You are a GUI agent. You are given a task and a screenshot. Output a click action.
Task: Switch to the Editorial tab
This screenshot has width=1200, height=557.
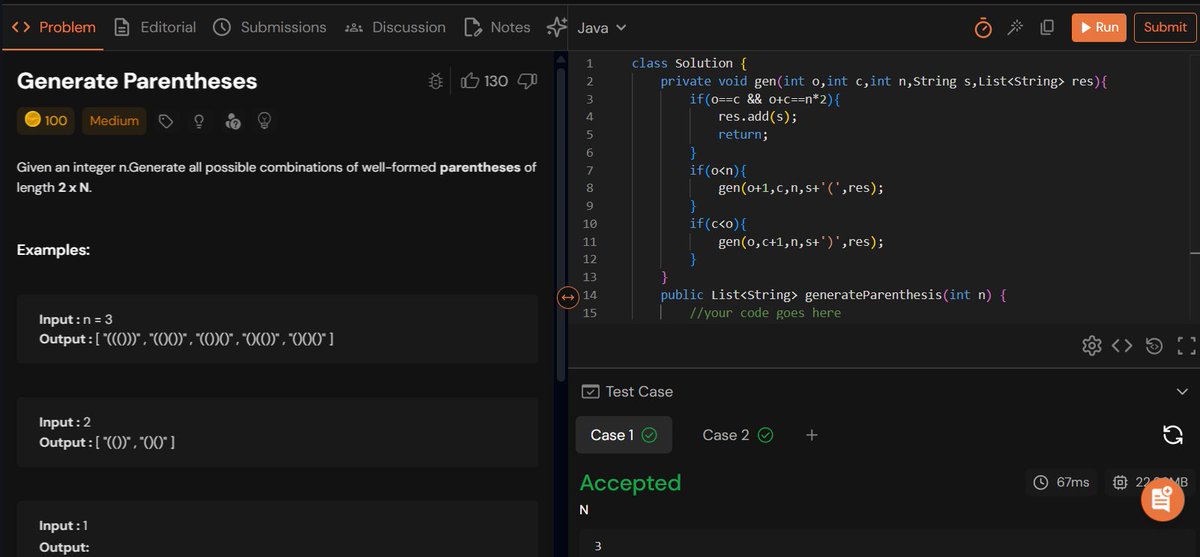(155, 27)
